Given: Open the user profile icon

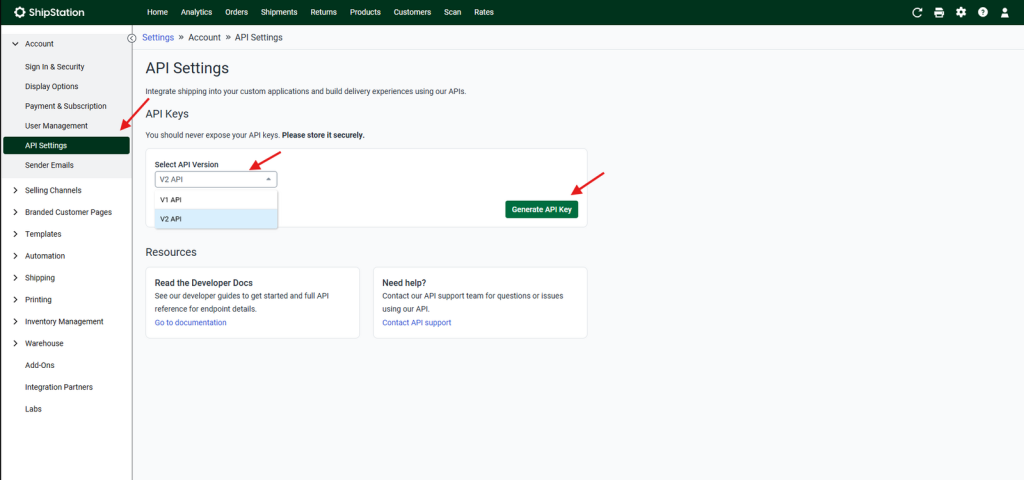Looking at the screenshot, I should [x=1004, y=12].
